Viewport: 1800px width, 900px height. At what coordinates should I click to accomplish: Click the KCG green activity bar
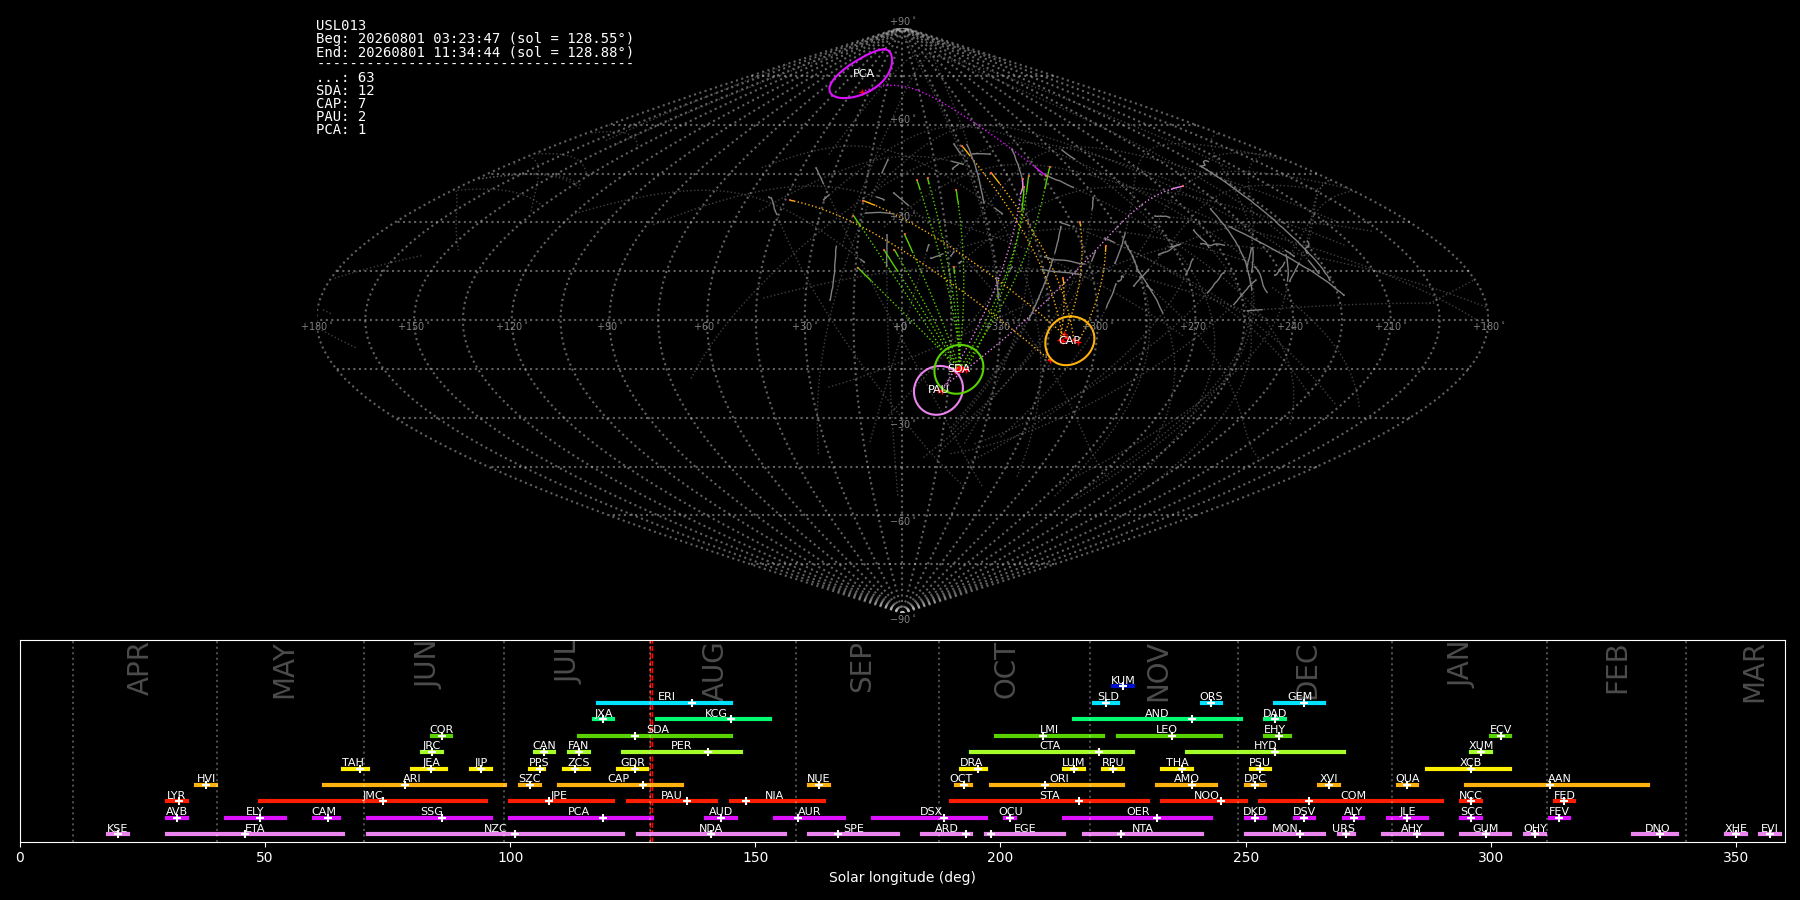(x=713, y=719)
